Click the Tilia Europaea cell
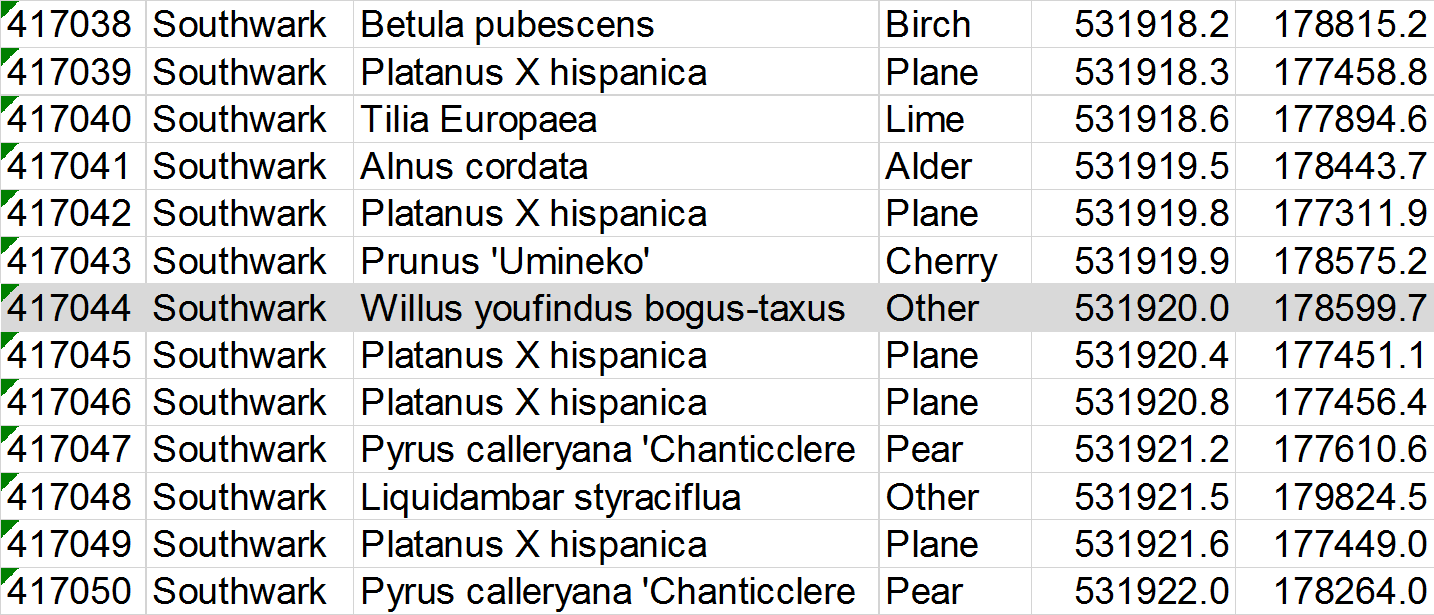Viewport: 1434px width, 615px height. (478, 120)
